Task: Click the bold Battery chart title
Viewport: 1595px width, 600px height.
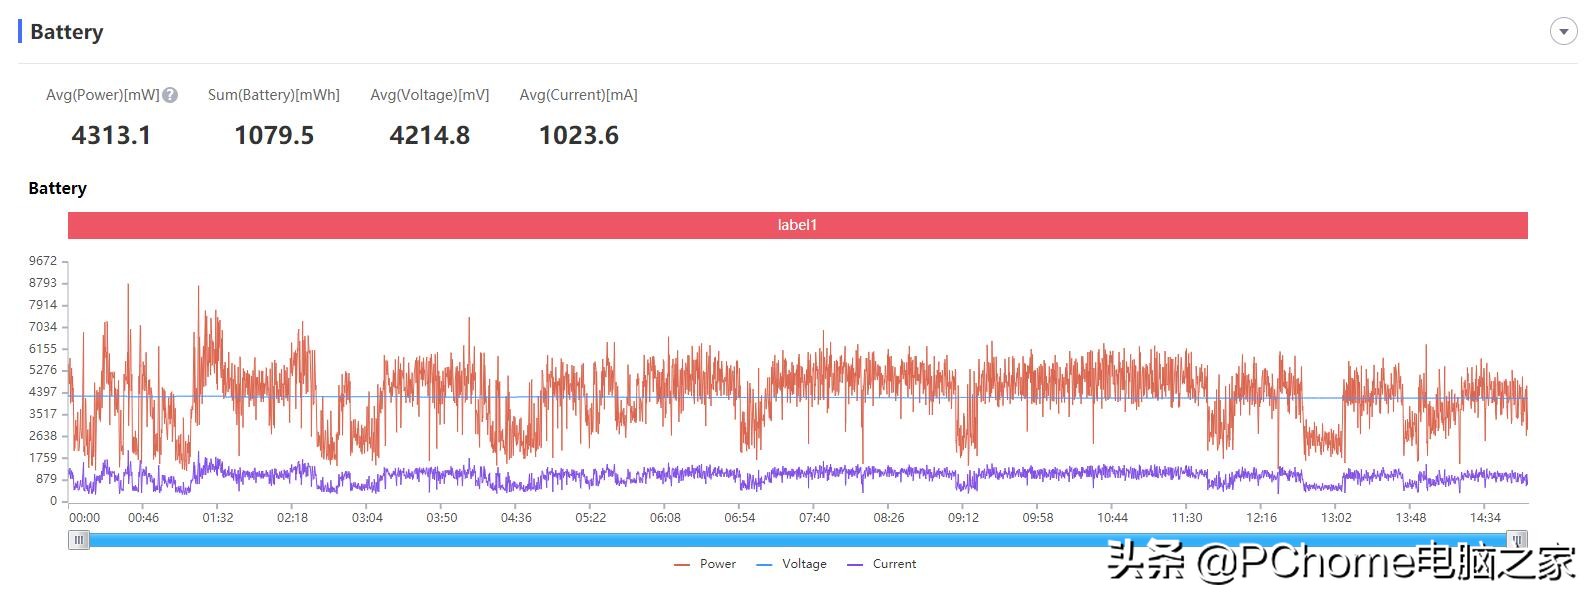Action: pyautogui.click(x=57, y=188)
